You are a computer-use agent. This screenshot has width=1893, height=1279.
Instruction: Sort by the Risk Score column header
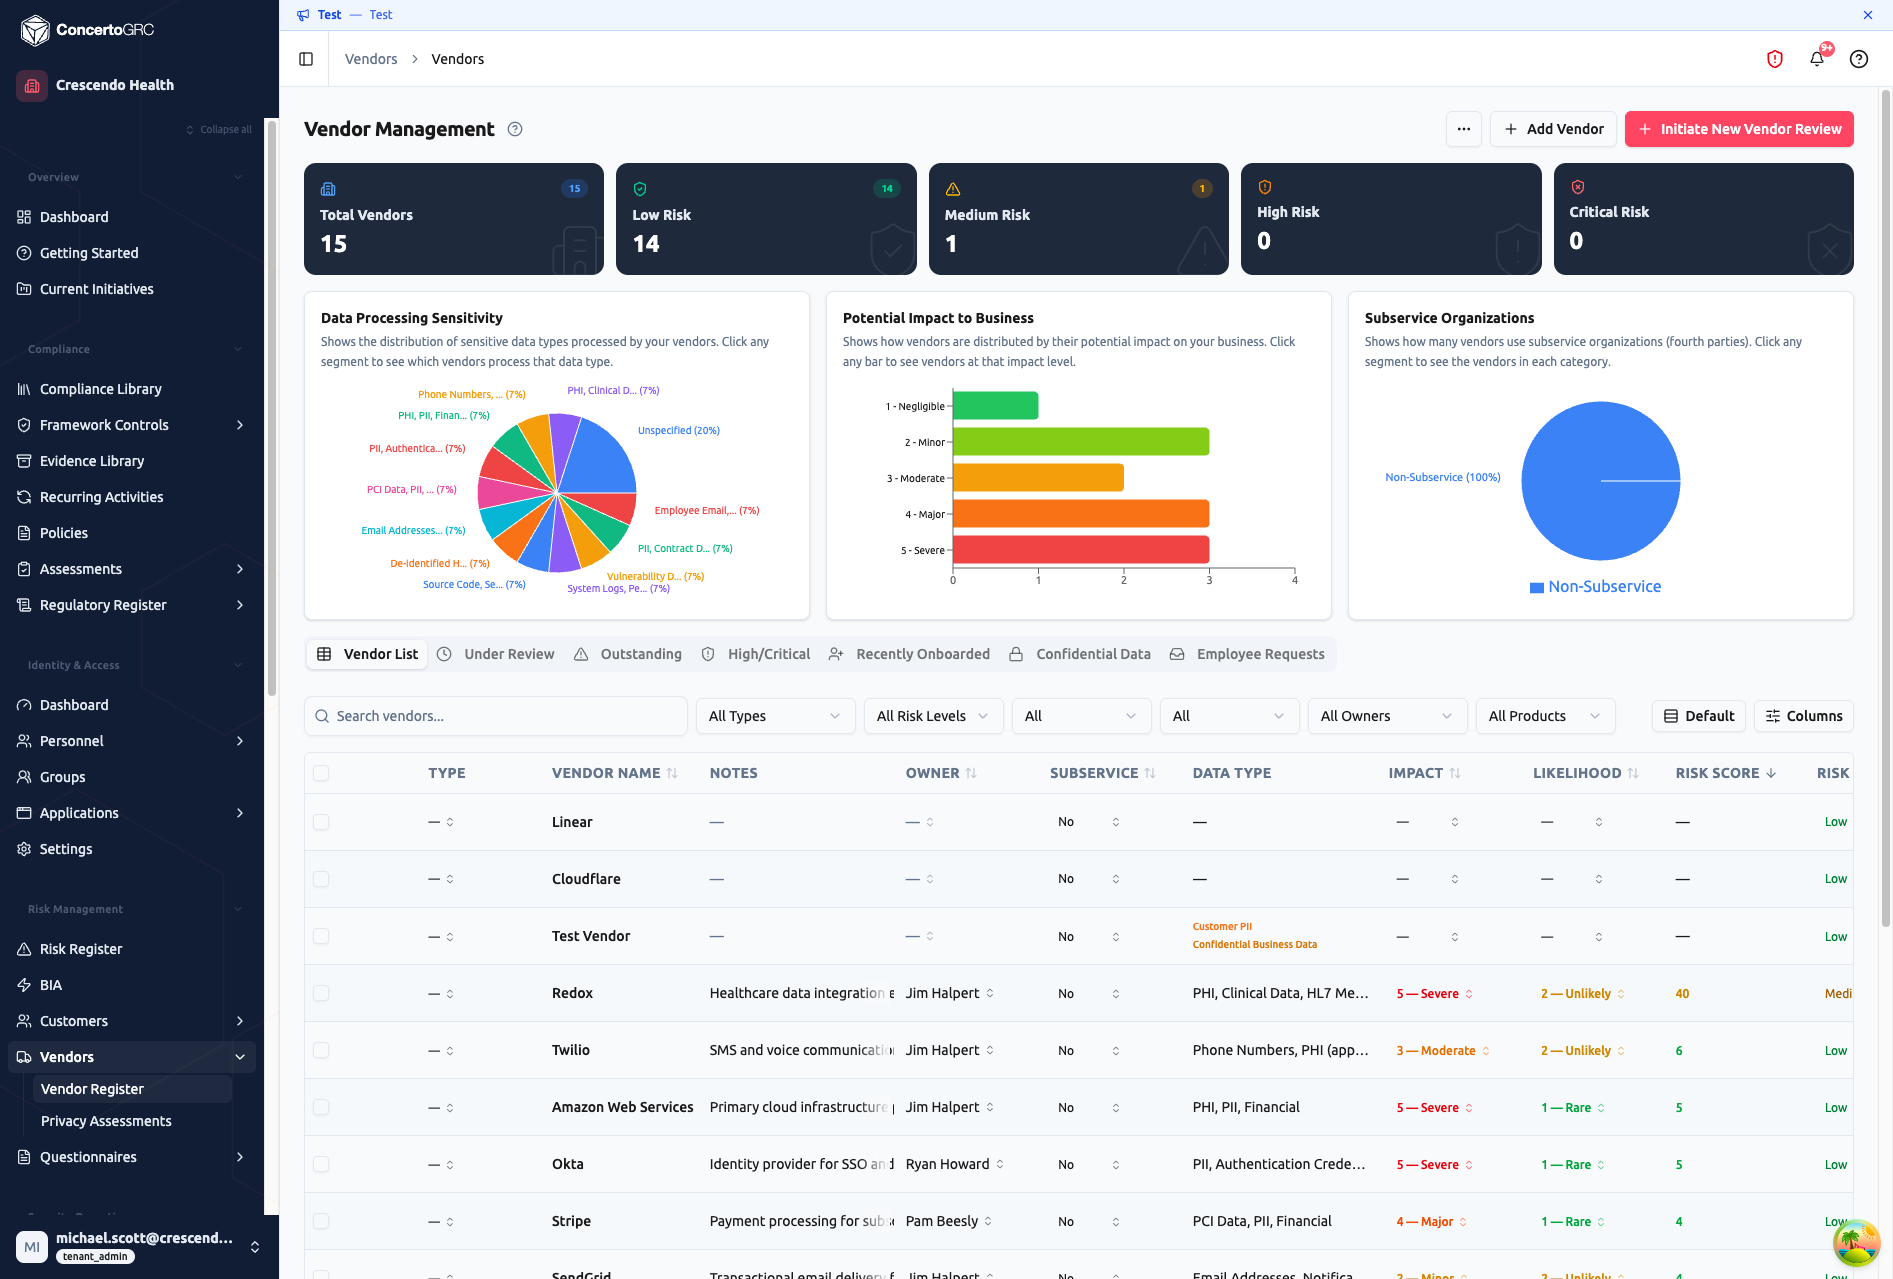1726,773
